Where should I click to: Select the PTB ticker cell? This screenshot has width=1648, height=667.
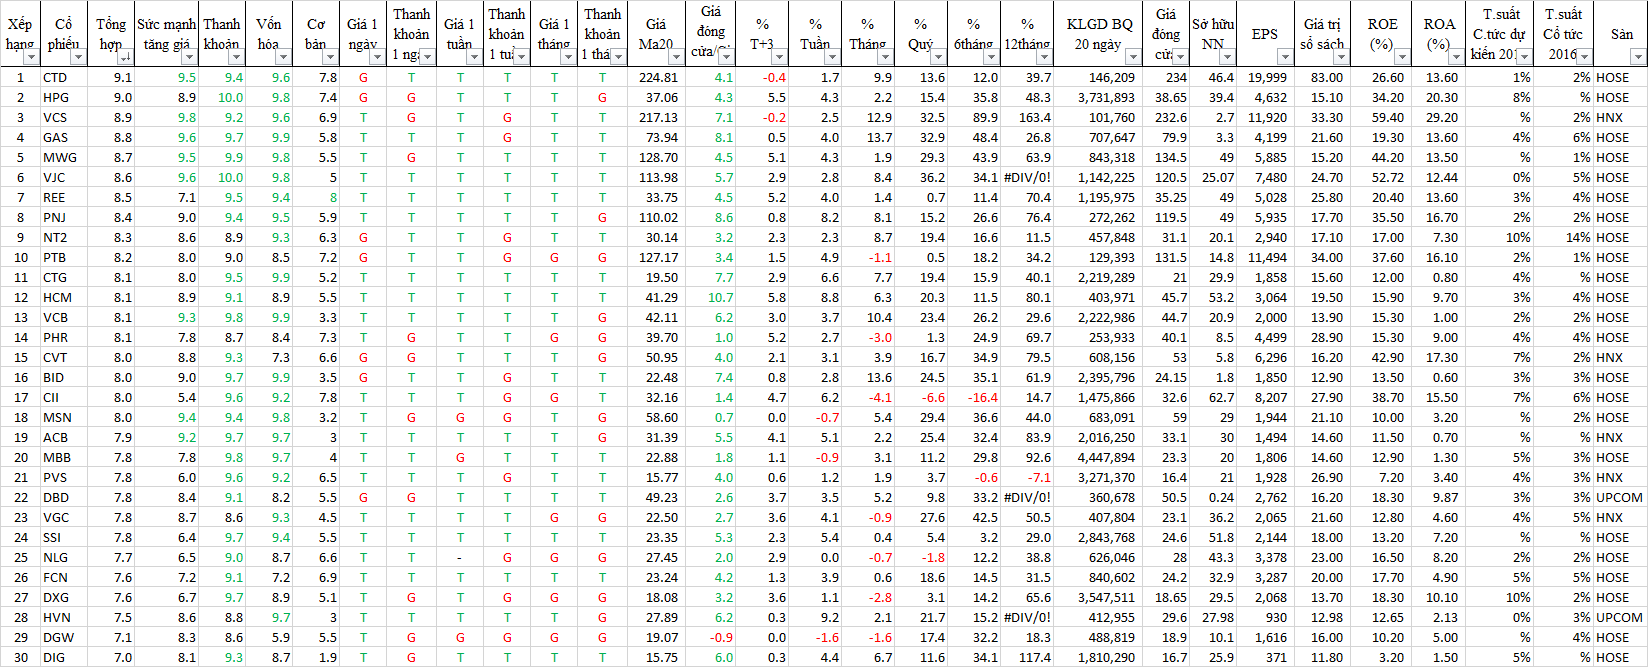65,257
